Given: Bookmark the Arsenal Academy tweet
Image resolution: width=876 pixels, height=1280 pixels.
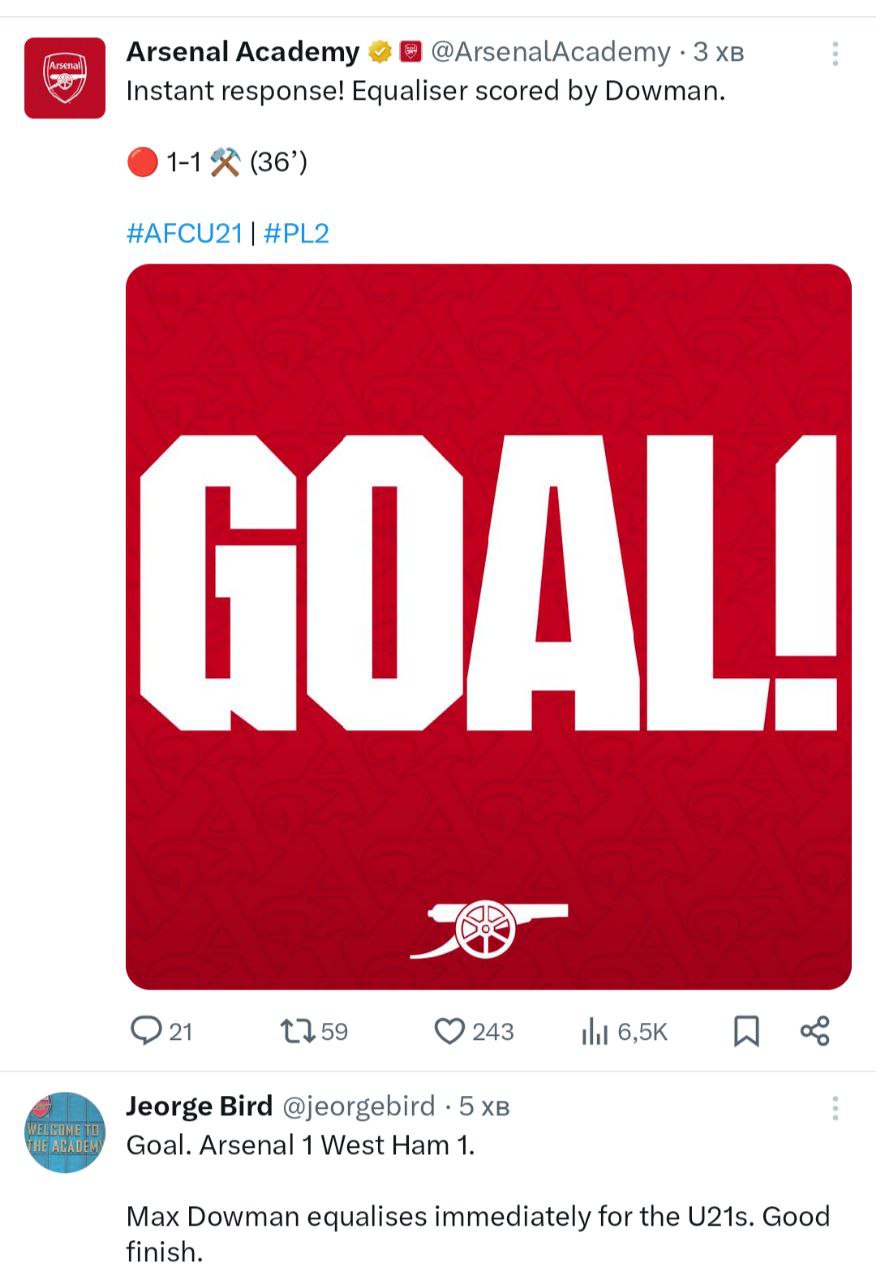Looking at the screenshot, I should click(x=746, y=1031).
